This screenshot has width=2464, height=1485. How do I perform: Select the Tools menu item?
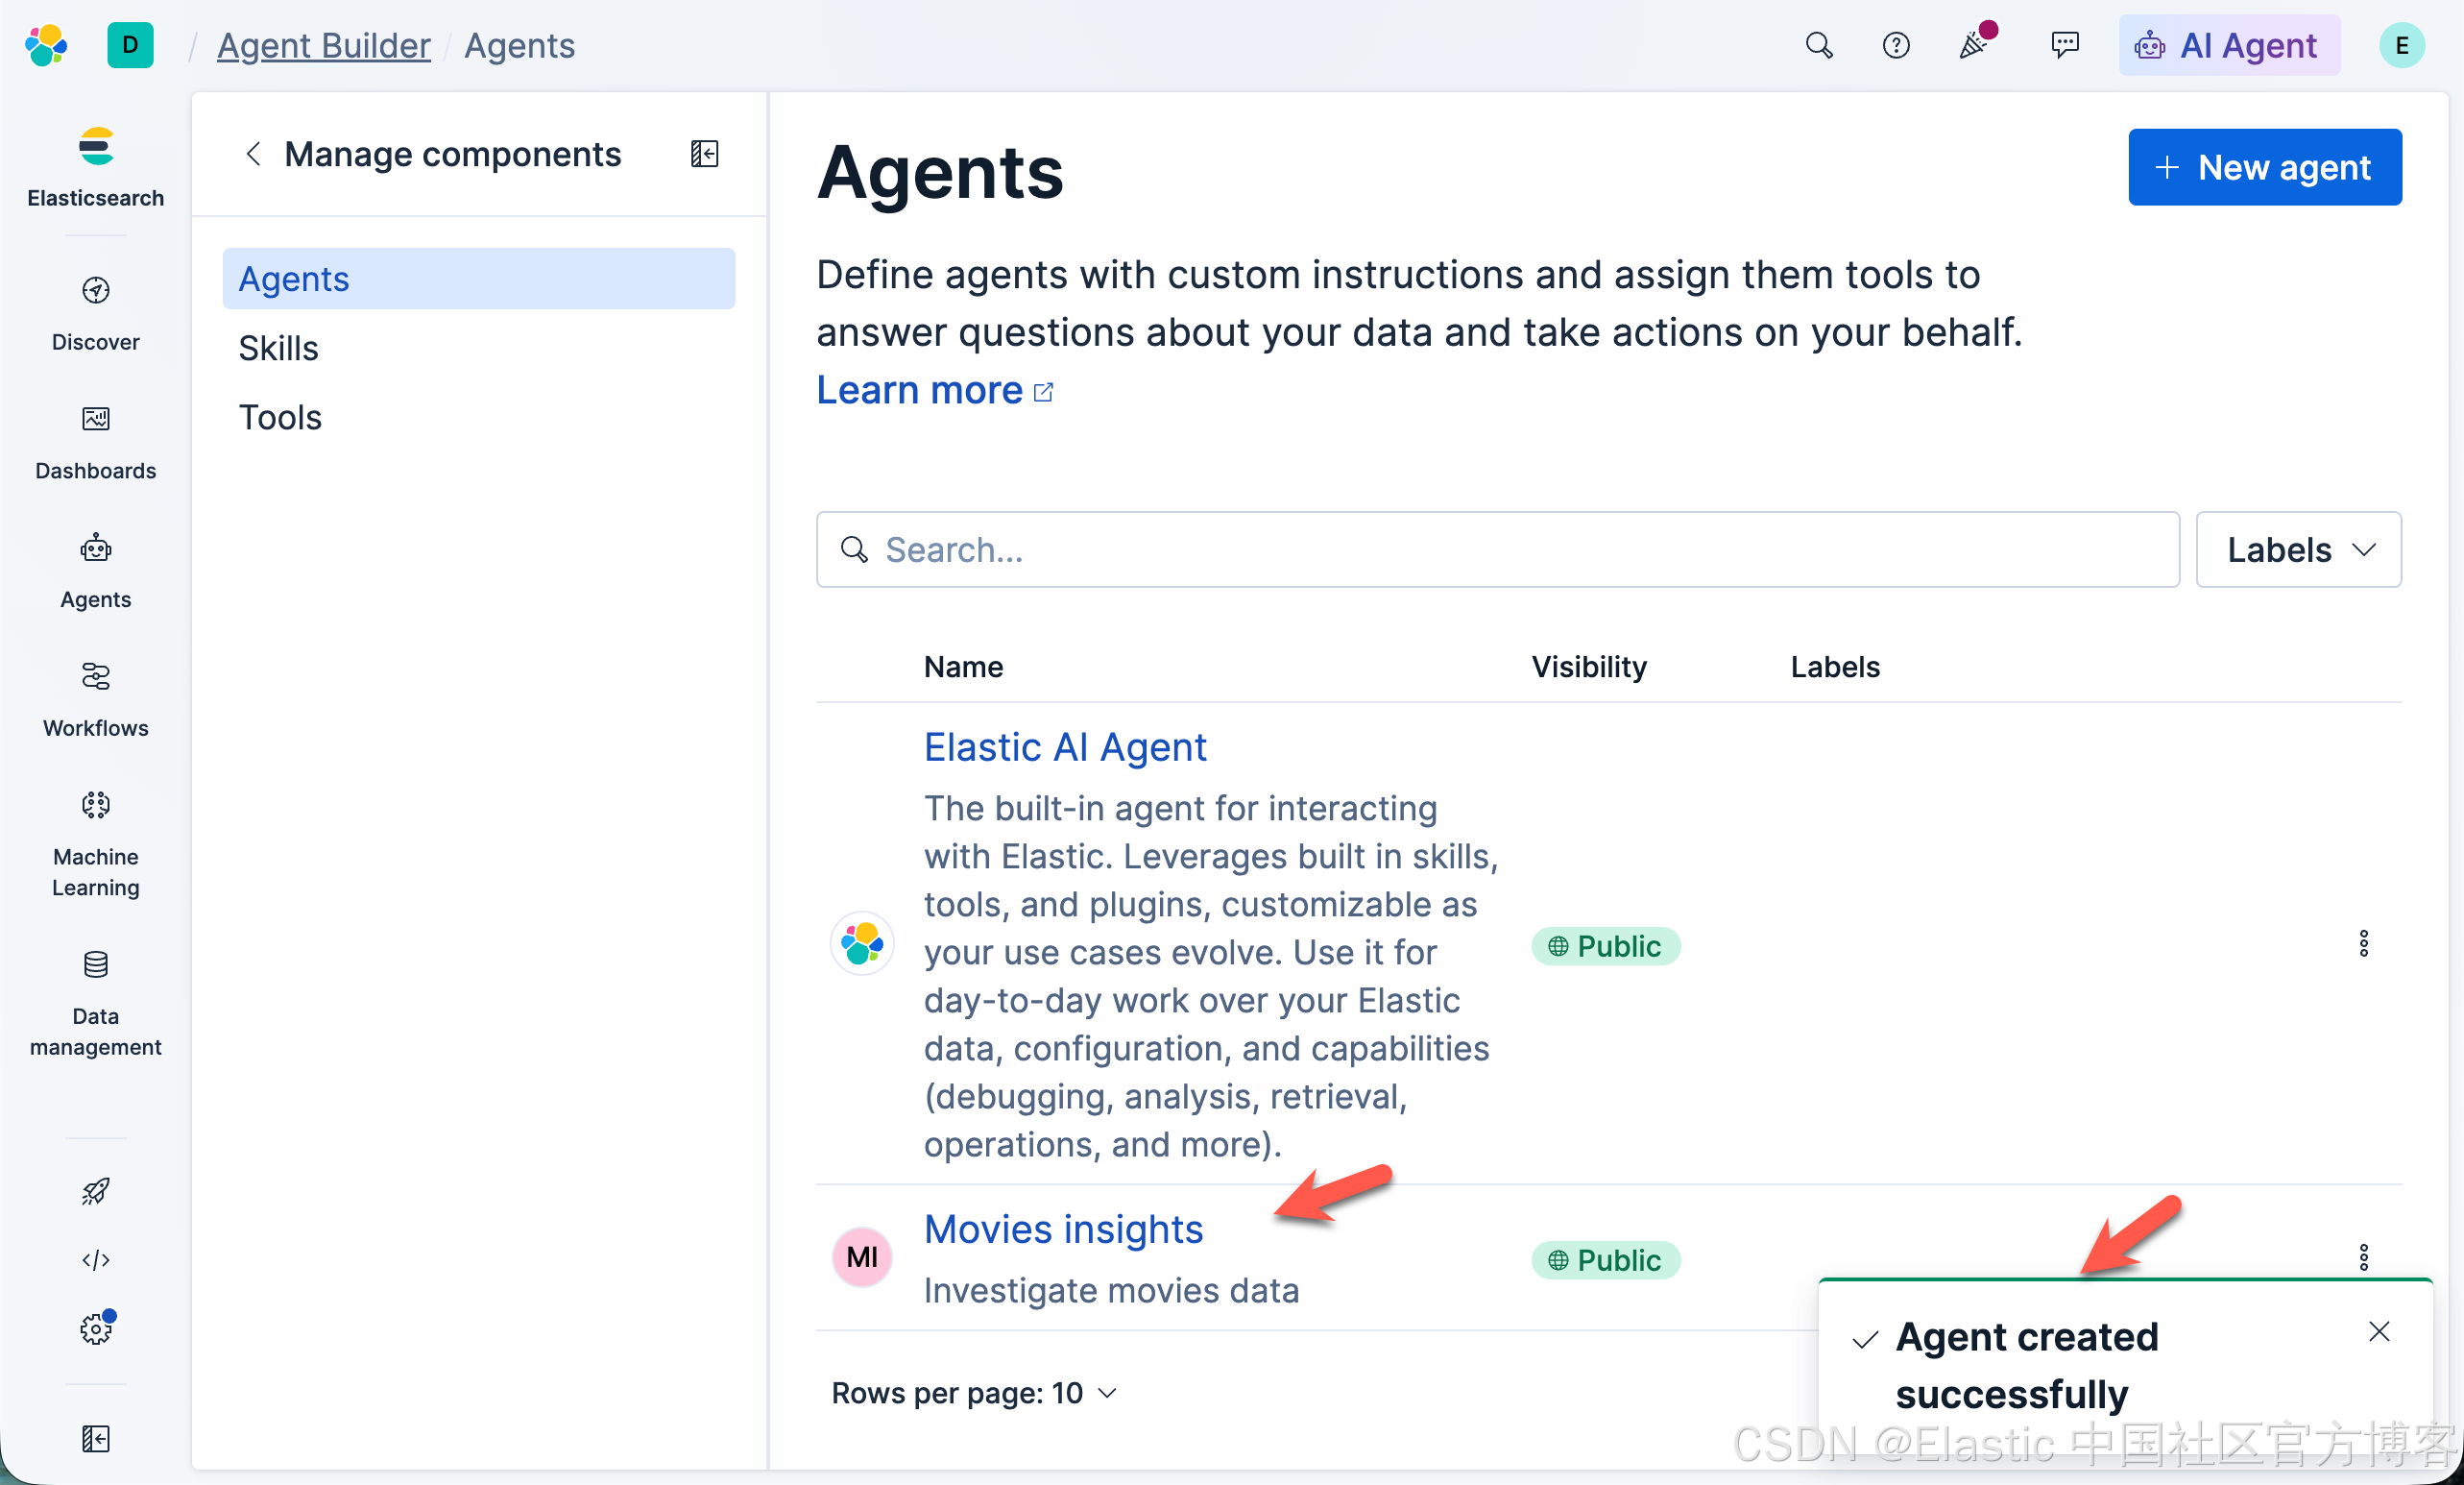coord(479,417)
